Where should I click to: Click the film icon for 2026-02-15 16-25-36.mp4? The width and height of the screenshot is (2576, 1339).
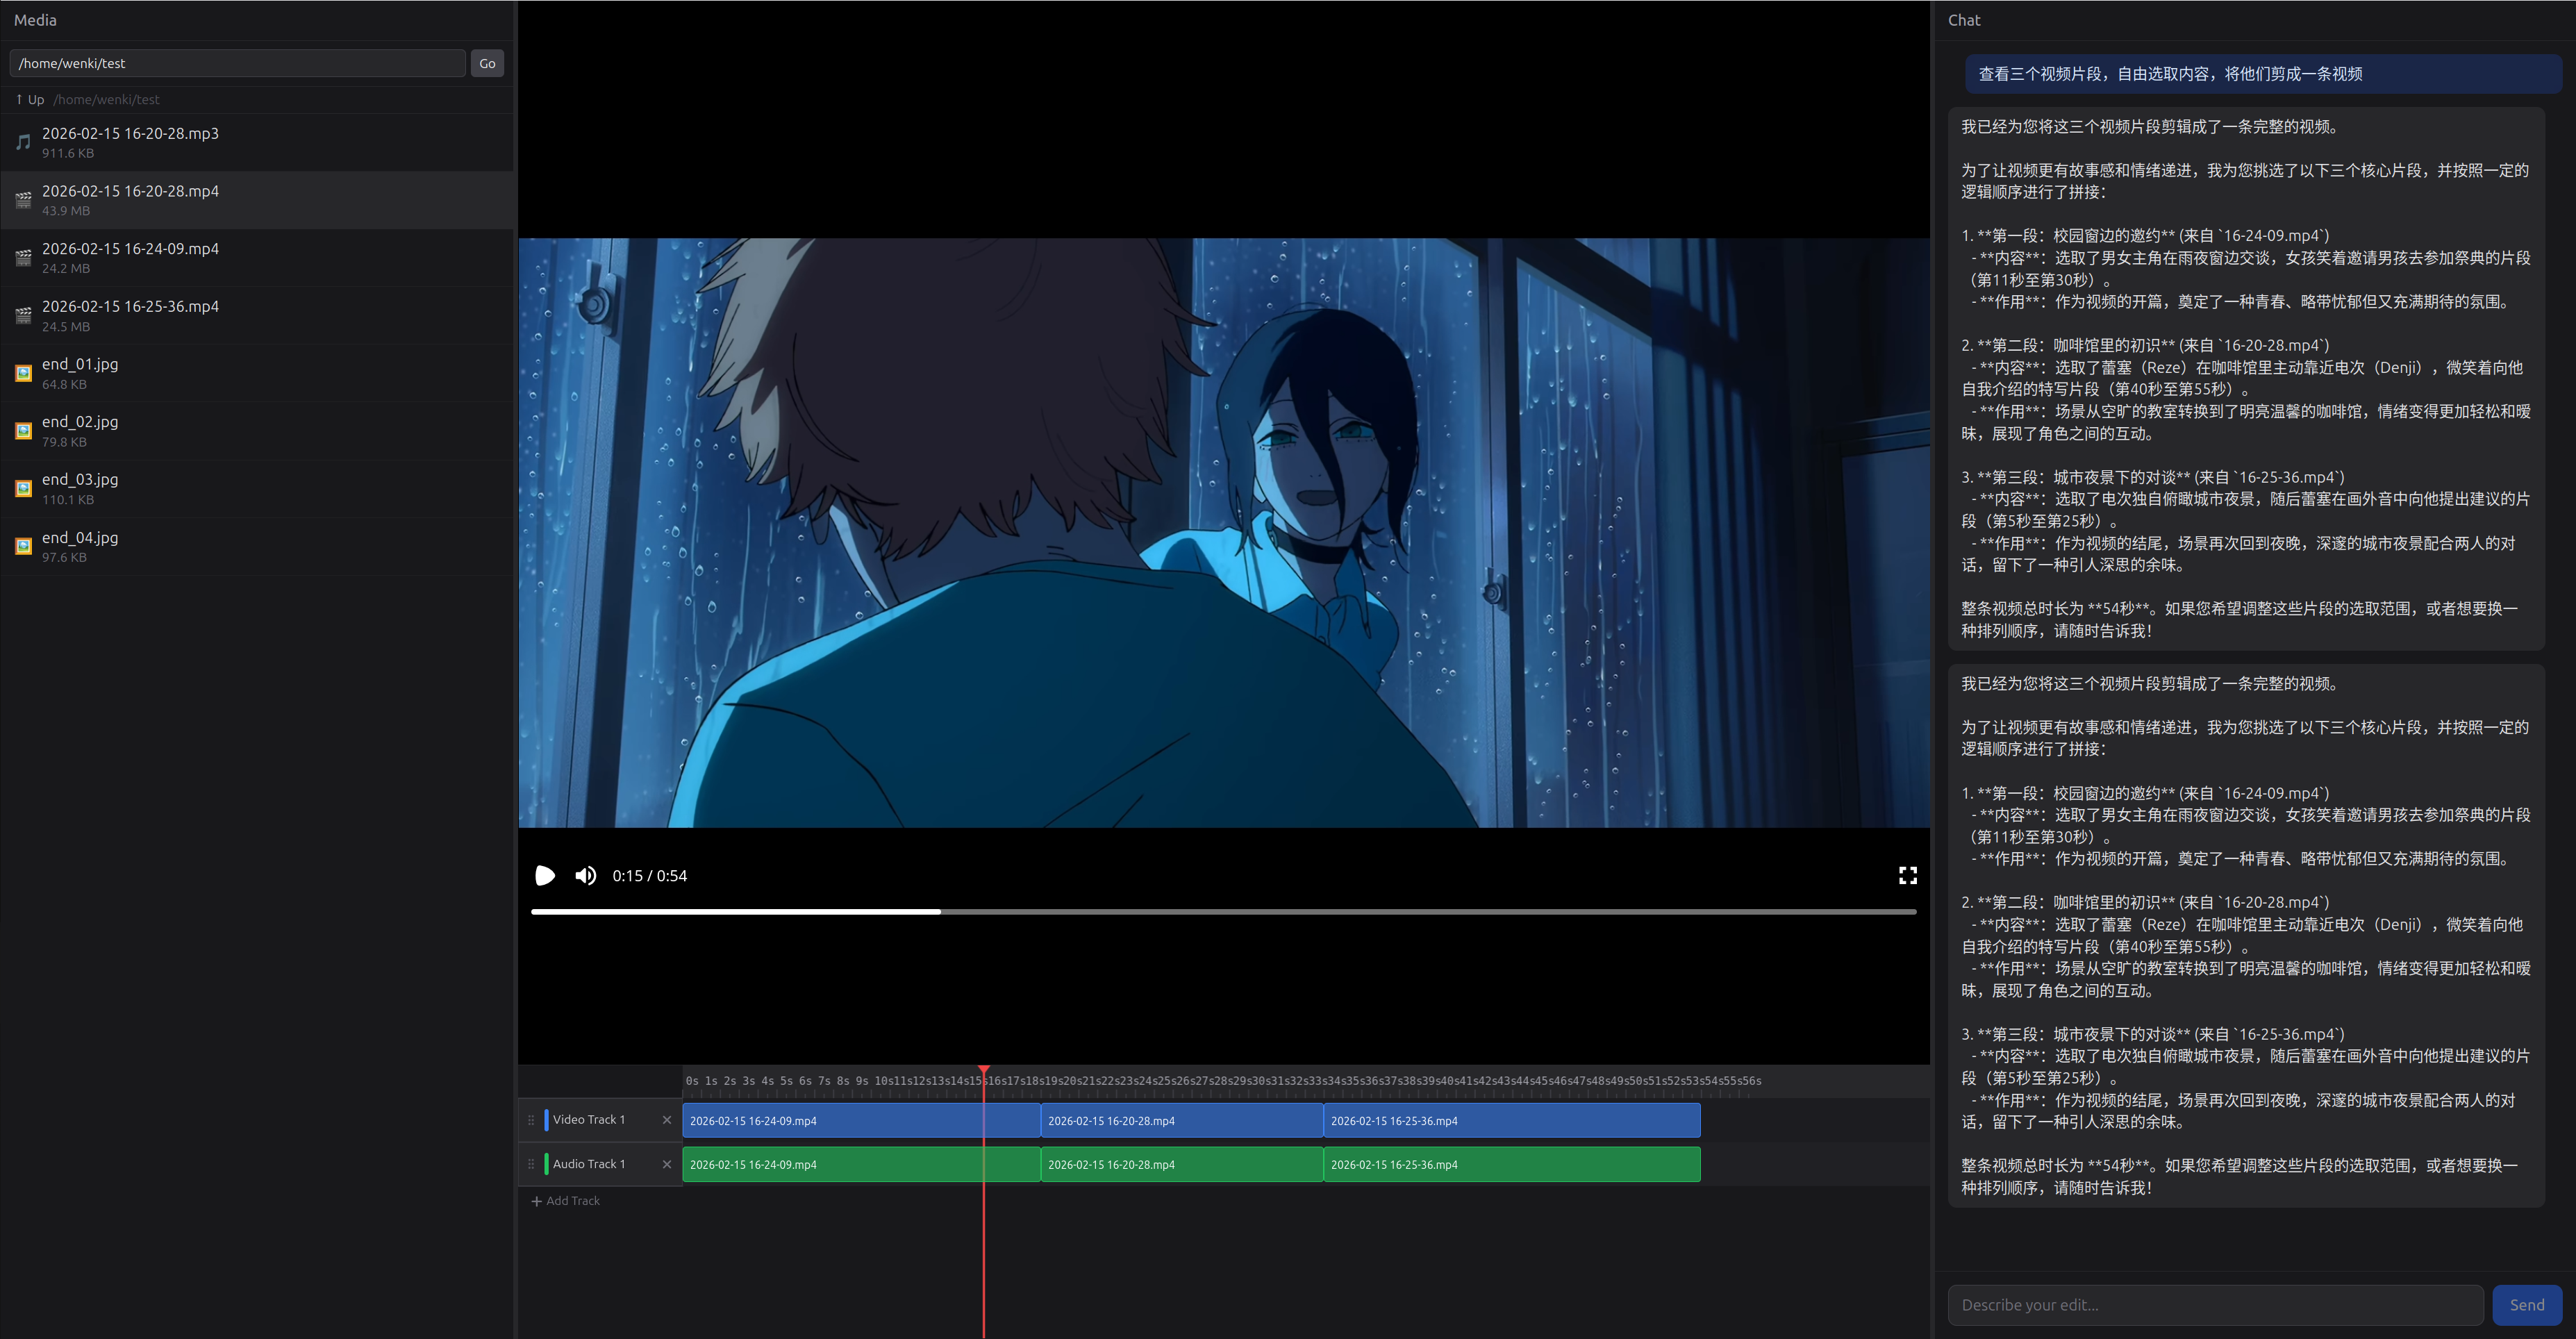[22, 315]
